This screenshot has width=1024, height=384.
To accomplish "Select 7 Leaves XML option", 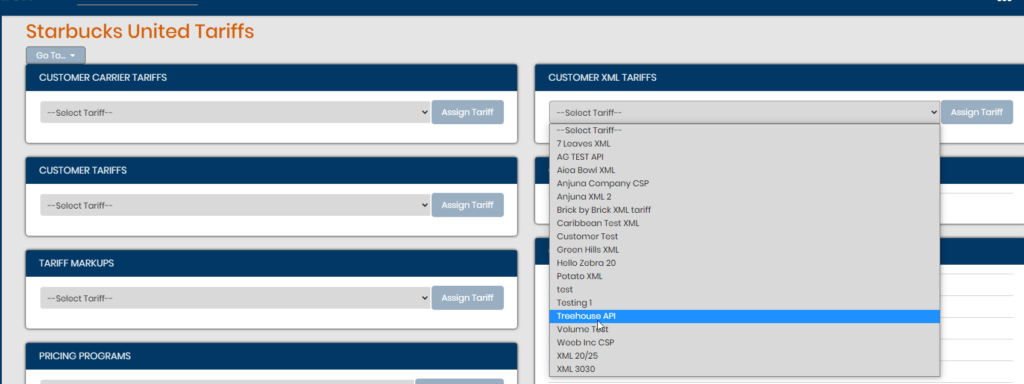I will (x=744, y=143).
